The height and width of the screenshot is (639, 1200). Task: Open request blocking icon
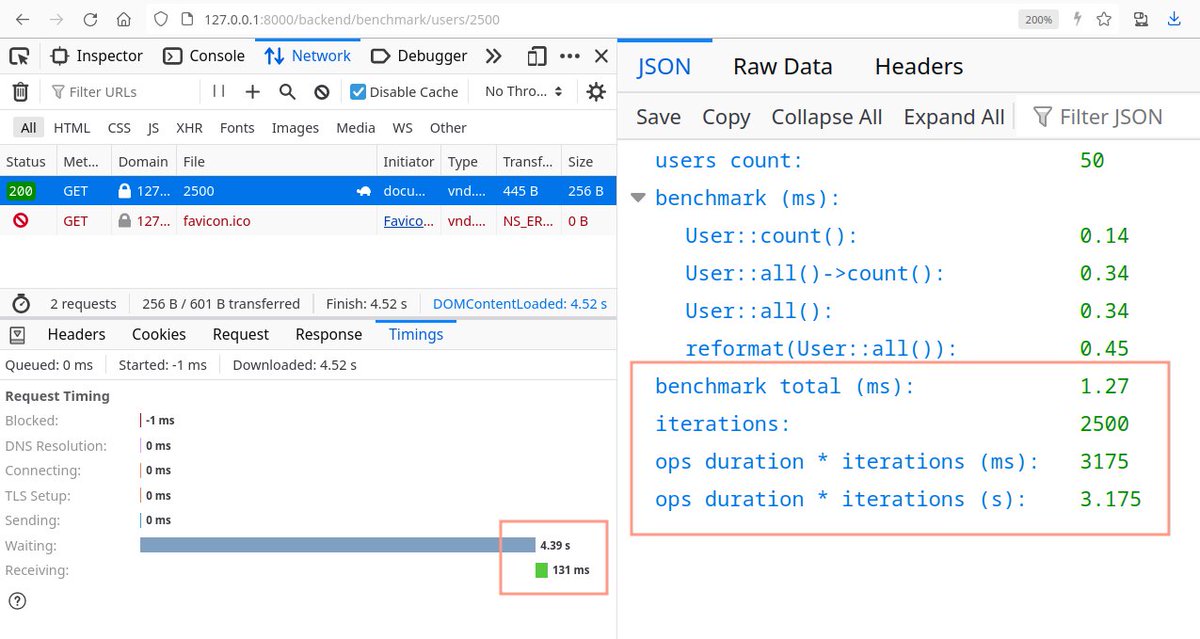(322, 92)
